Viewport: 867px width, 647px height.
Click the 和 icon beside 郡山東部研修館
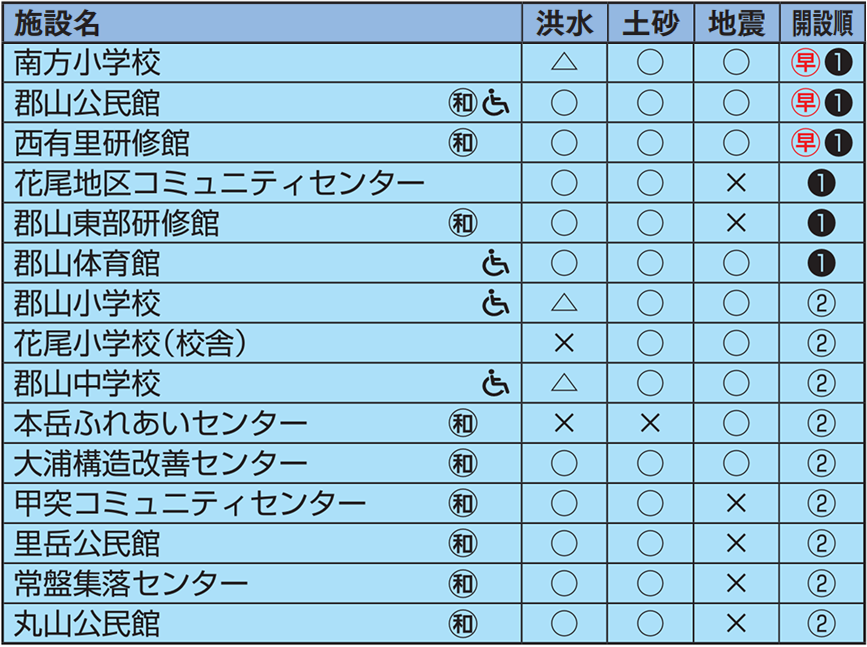(463, 223)
